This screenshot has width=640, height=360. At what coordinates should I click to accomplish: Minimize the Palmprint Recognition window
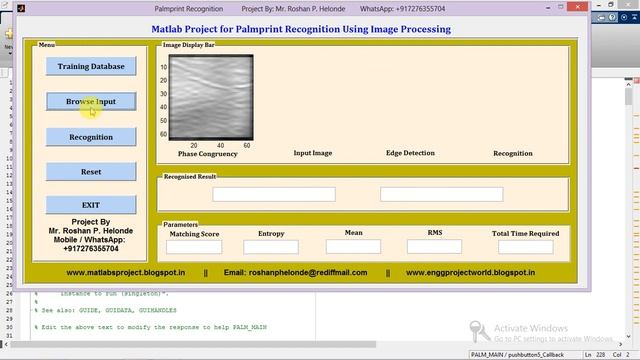(x=548, y=7)
